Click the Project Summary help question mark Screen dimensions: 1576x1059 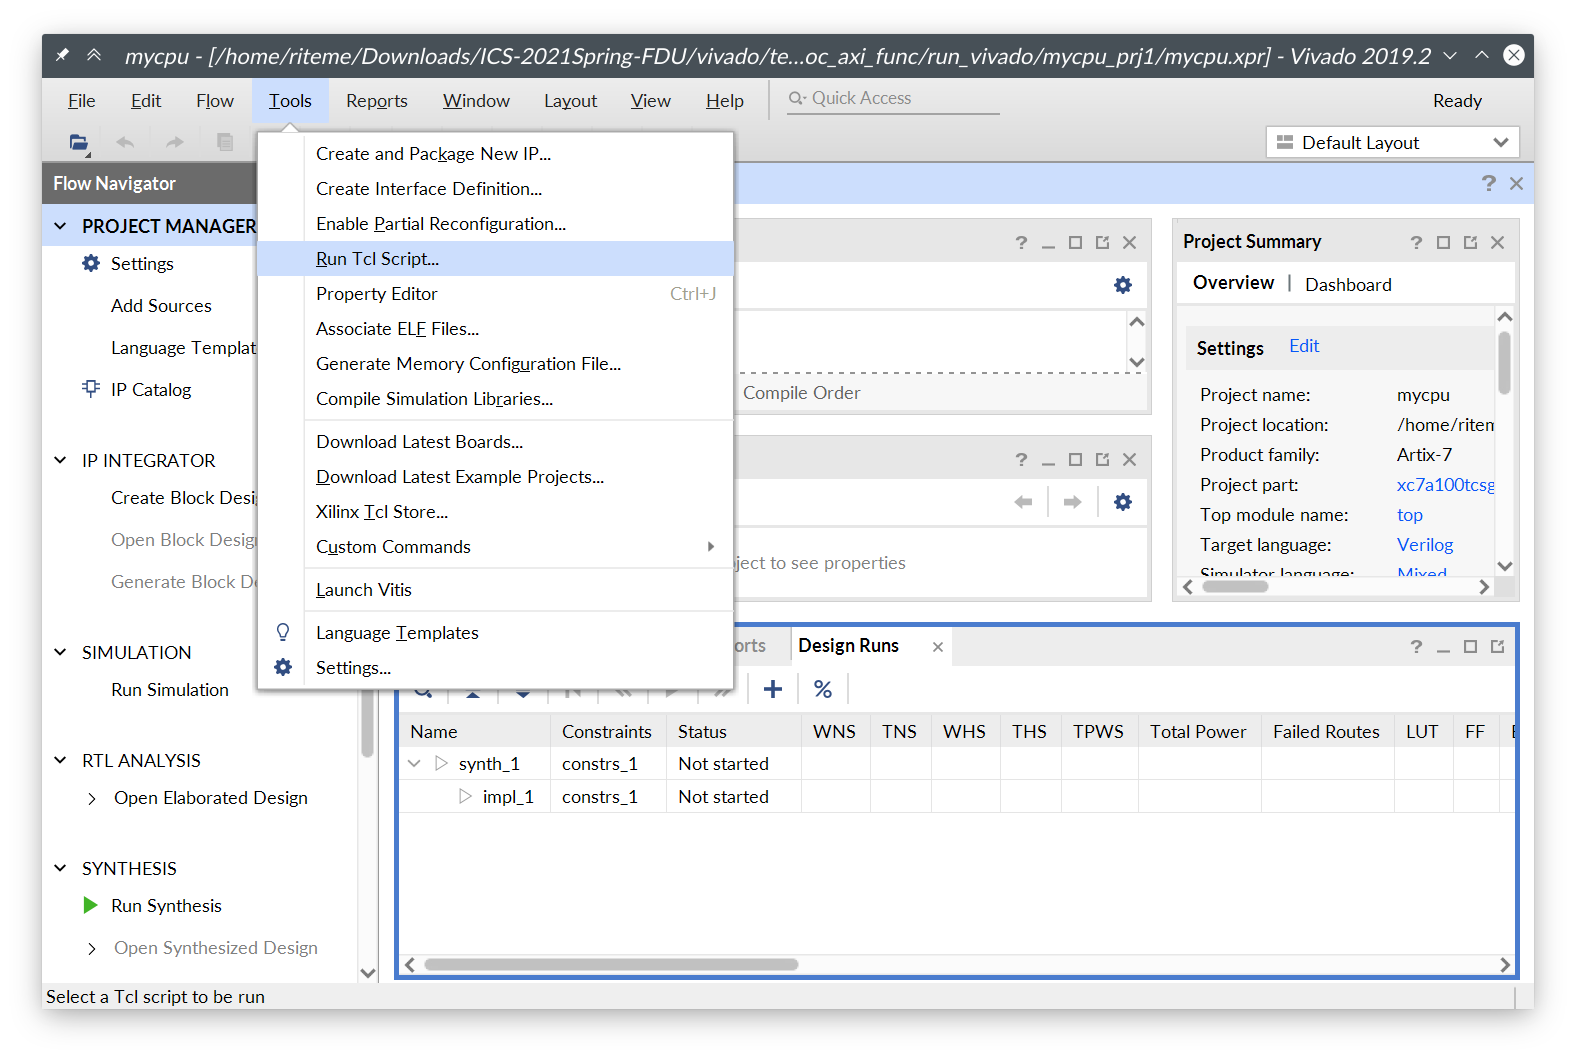click(x=1416, y=242)
